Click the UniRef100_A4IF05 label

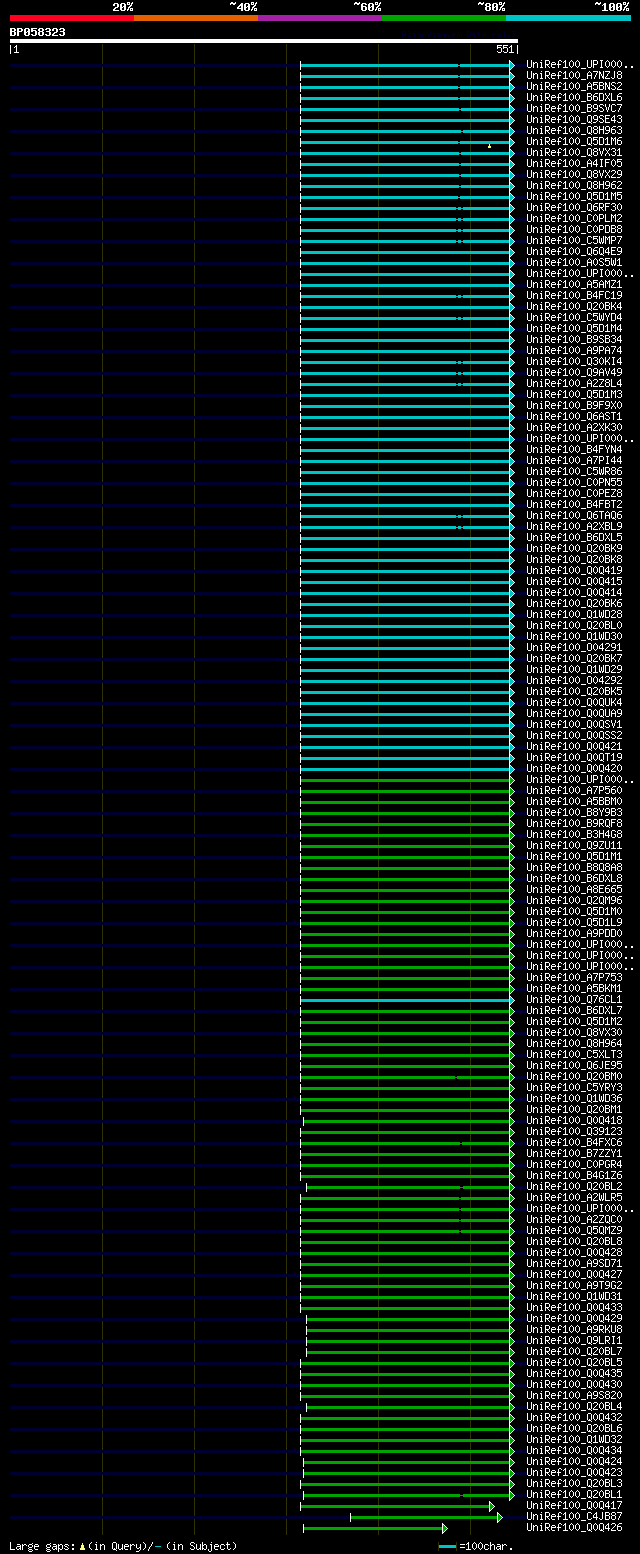[574, 163]
